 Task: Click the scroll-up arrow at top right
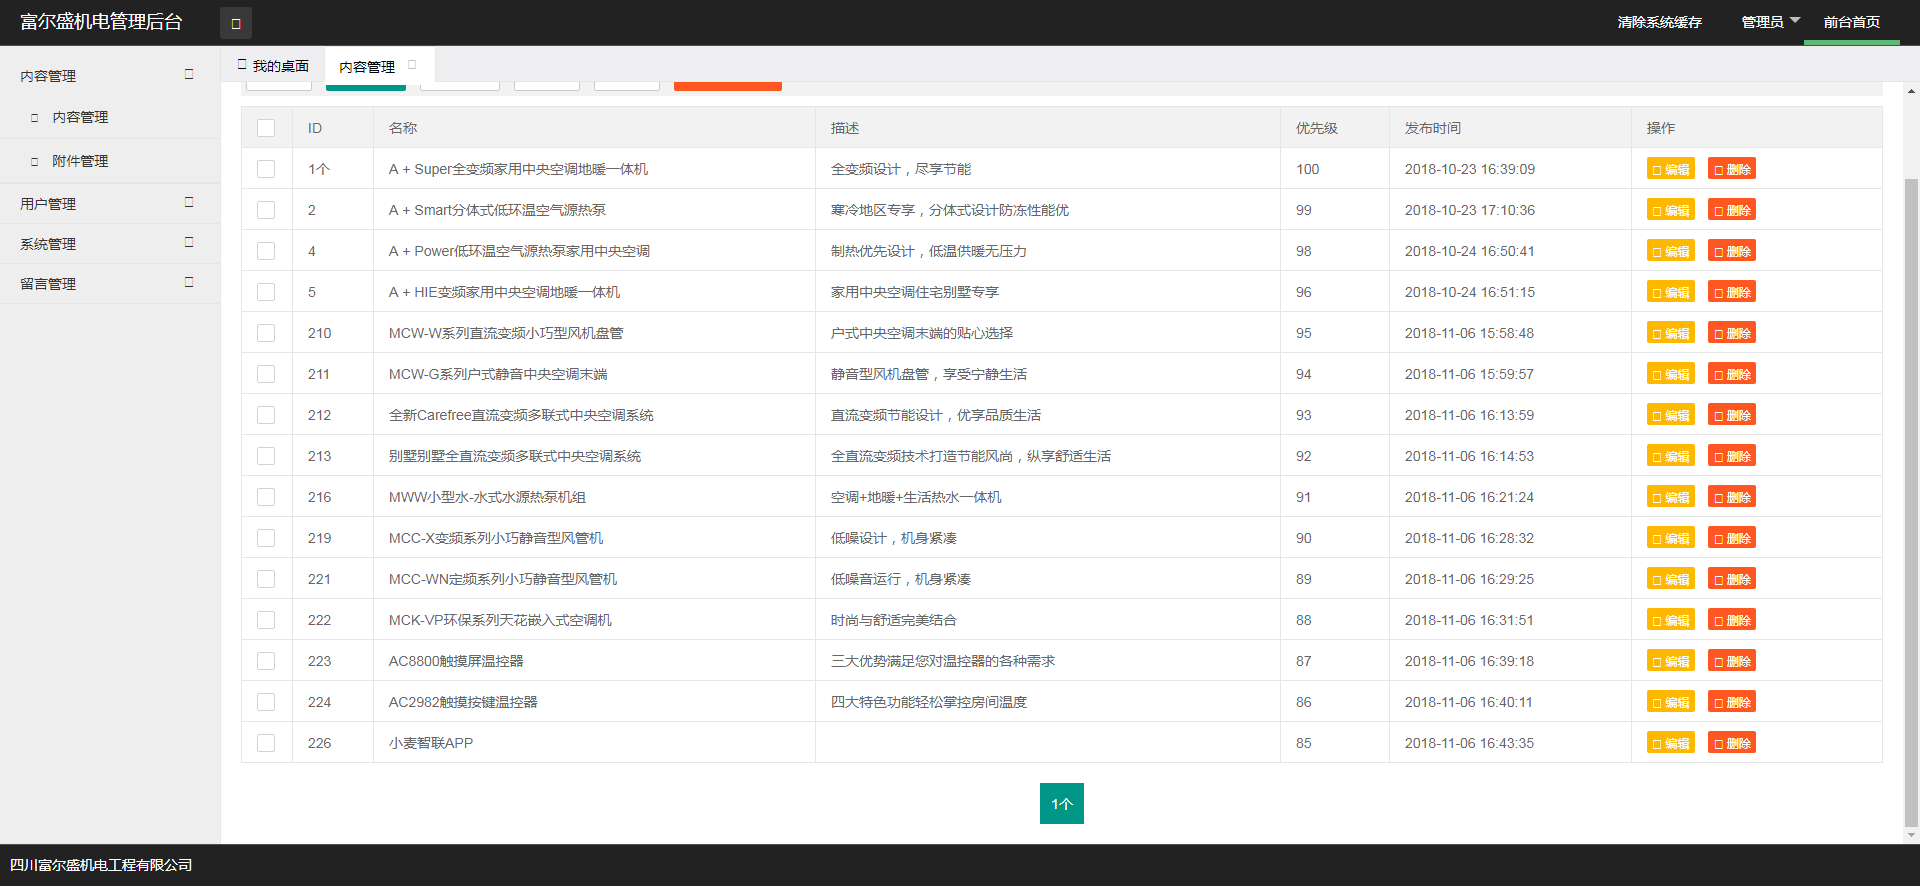1911,92
